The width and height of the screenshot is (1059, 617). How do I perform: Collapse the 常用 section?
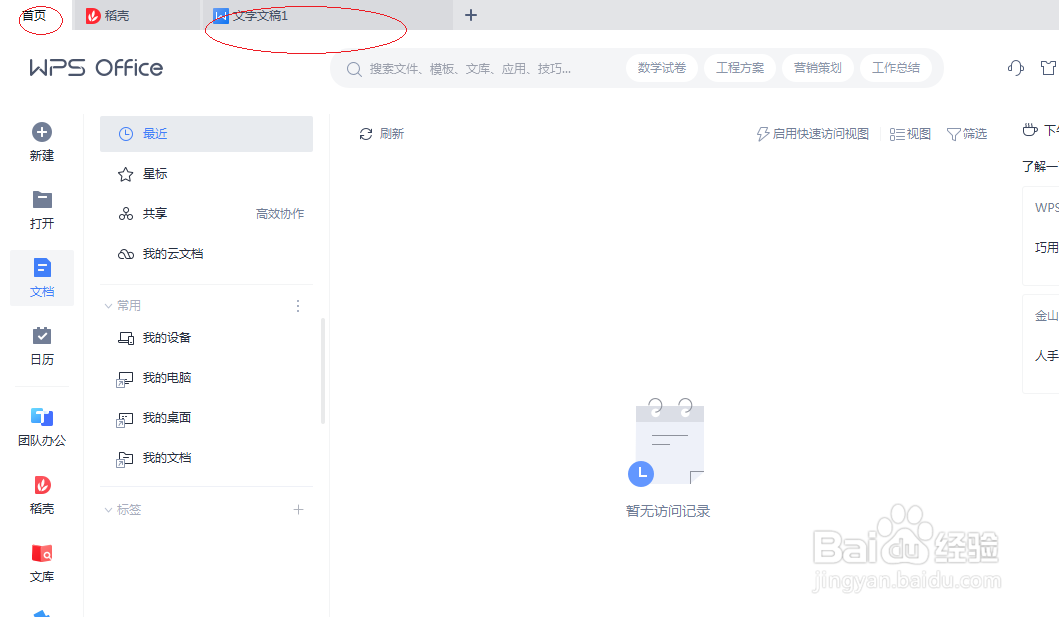click(x=108, y=306)
